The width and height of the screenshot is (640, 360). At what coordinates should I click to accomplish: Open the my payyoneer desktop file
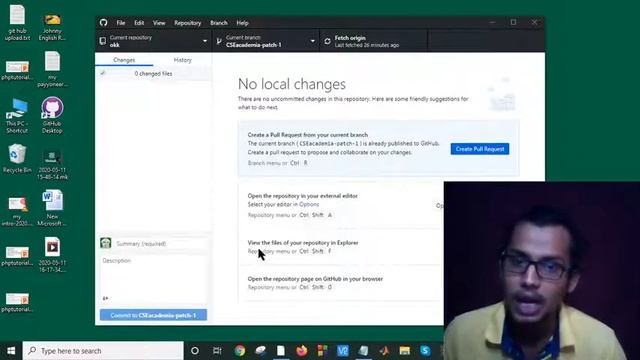click(52, 69)
